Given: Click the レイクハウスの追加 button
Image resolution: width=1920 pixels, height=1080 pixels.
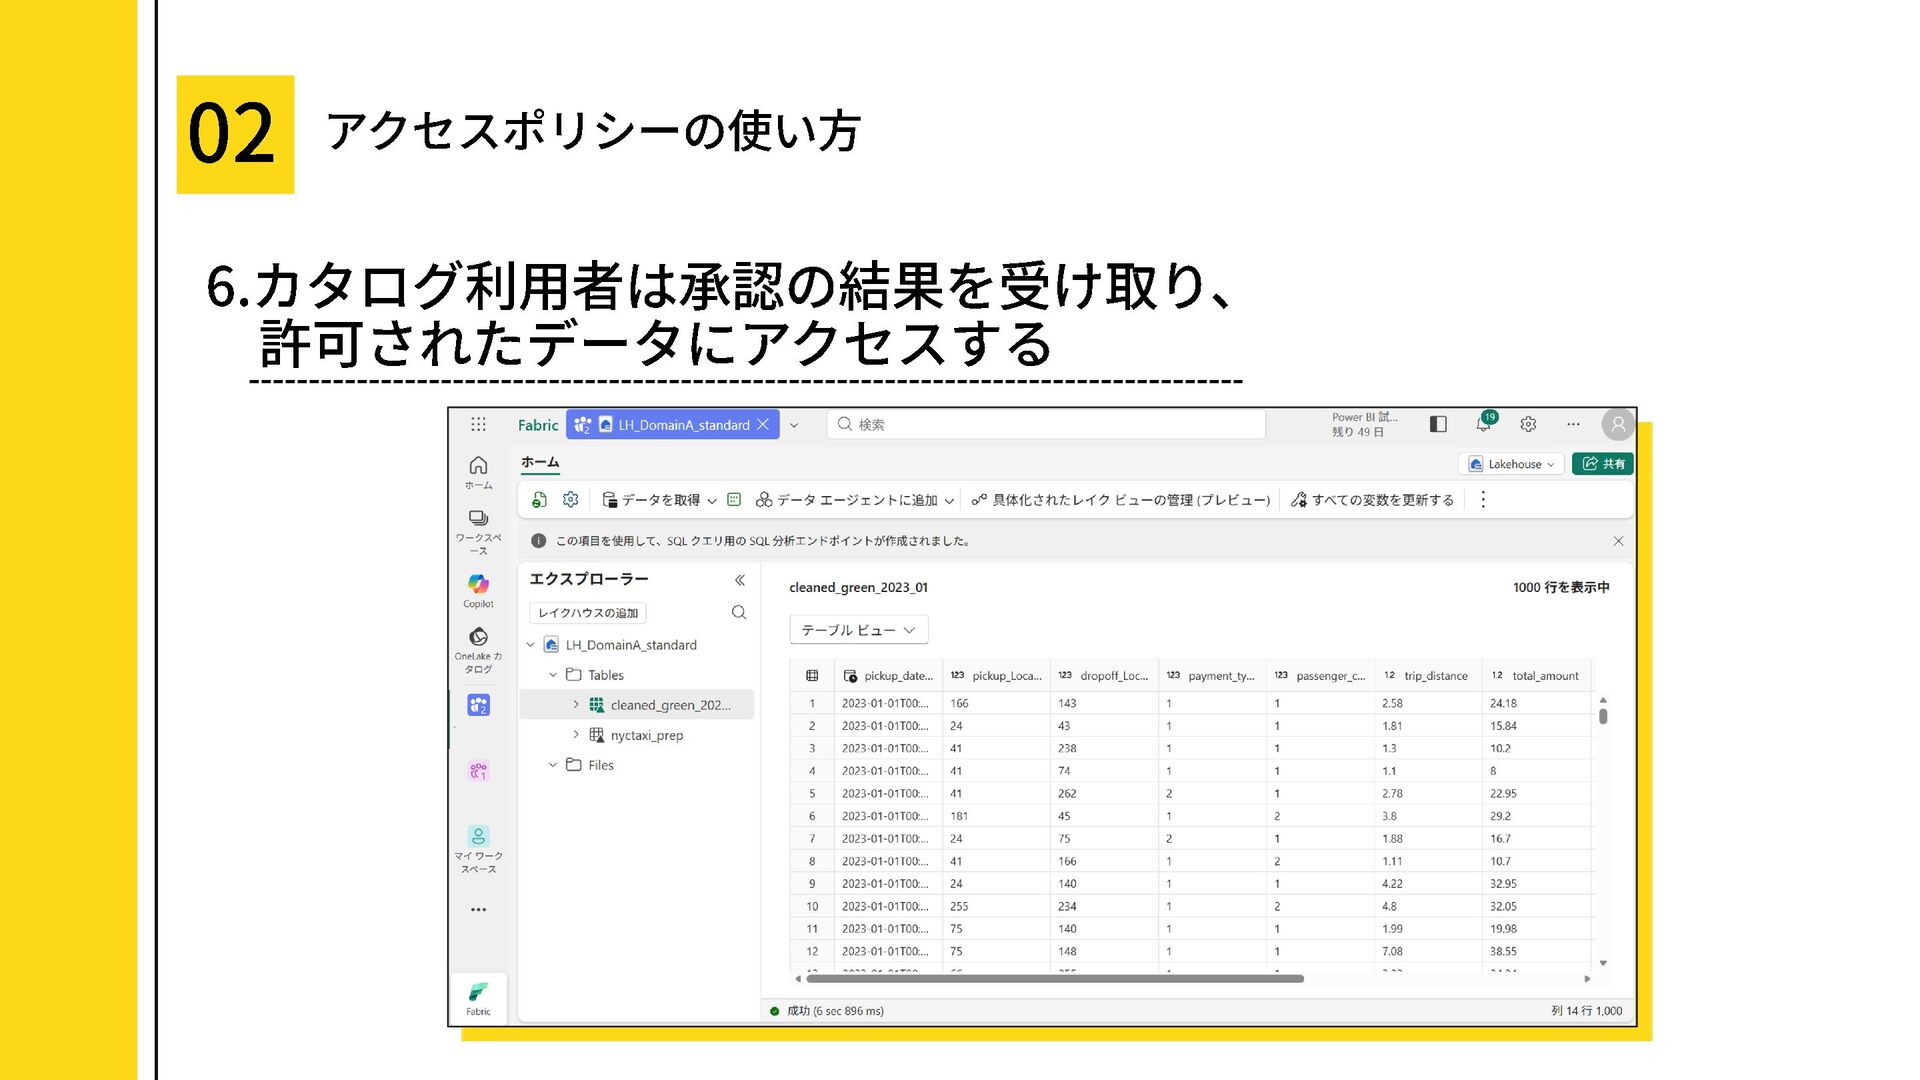Looking at the screenshot, I should tap(587, 612).
